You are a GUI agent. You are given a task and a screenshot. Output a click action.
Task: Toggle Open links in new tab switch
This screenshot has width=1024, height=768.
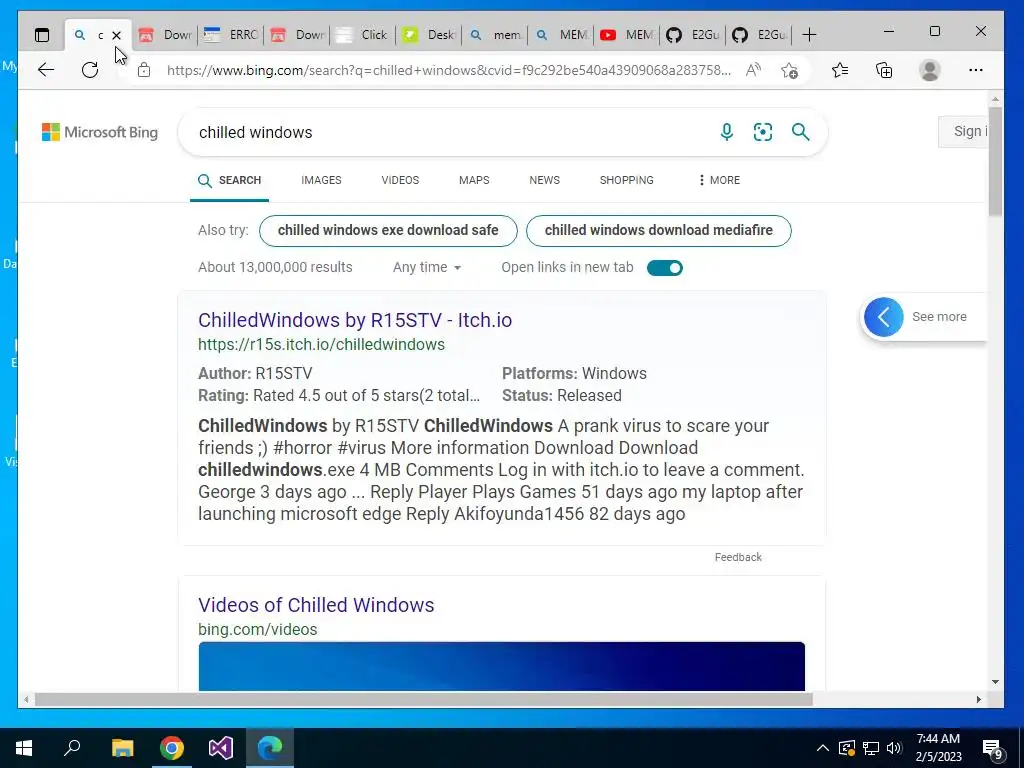[665, 268]
